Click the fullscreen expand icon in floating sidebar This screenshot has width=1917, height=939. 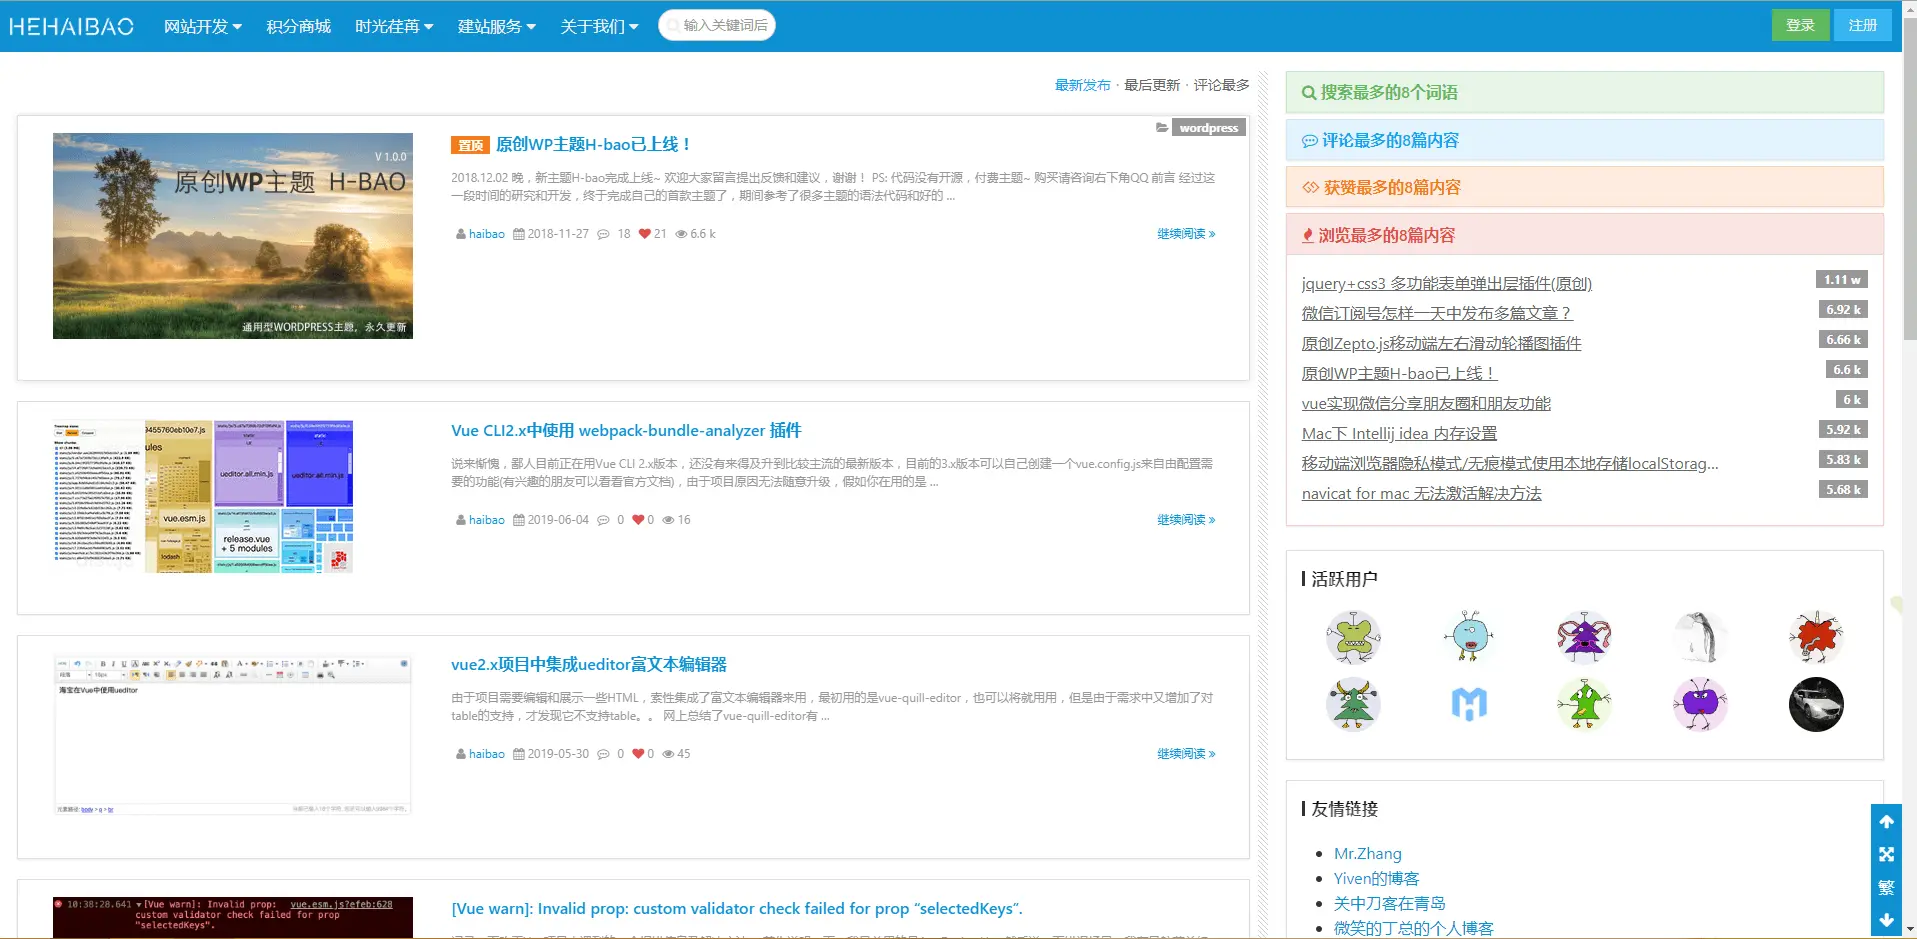1886,854
